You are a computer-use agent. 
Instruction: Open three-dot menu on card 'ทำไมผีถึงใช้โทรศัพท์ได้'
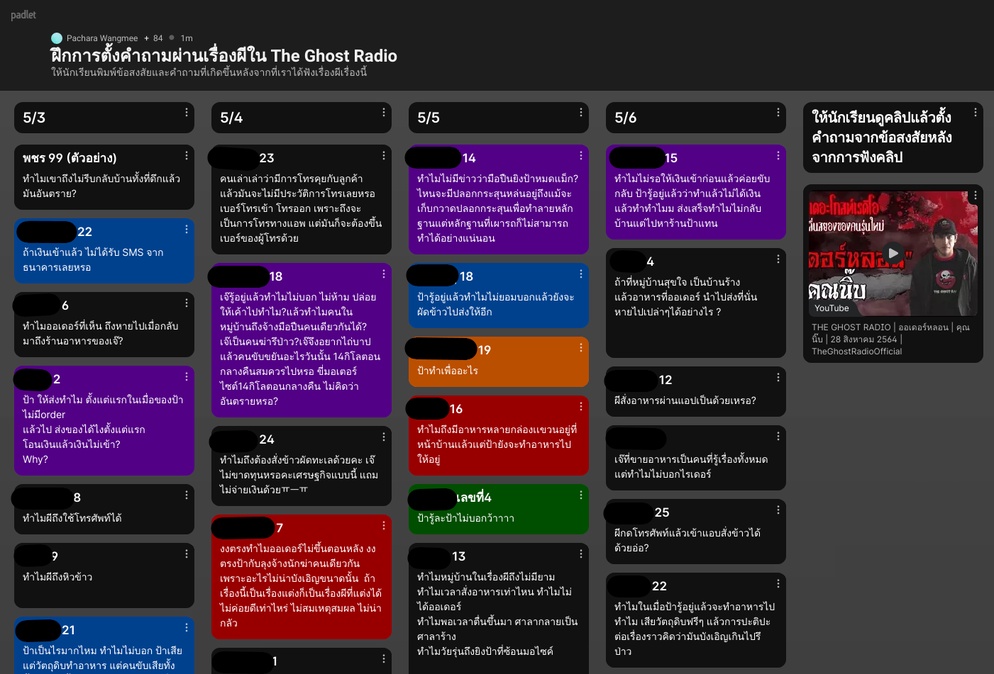click(186, 495)
